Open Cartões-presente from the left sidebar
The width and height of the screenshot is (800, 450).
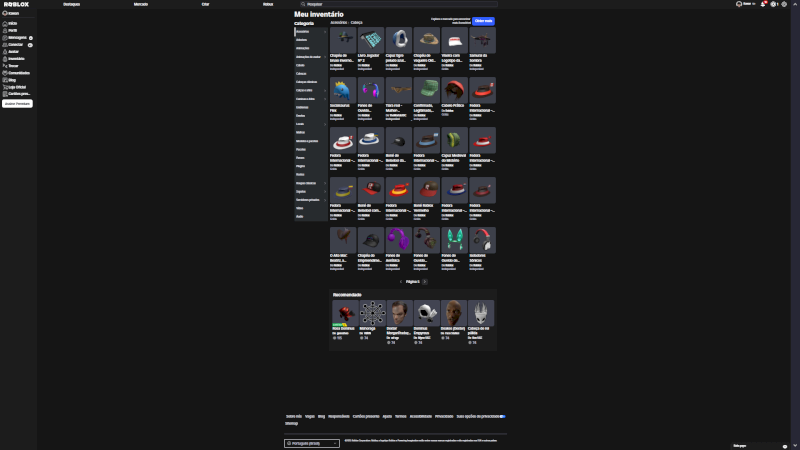pos(17,94)
